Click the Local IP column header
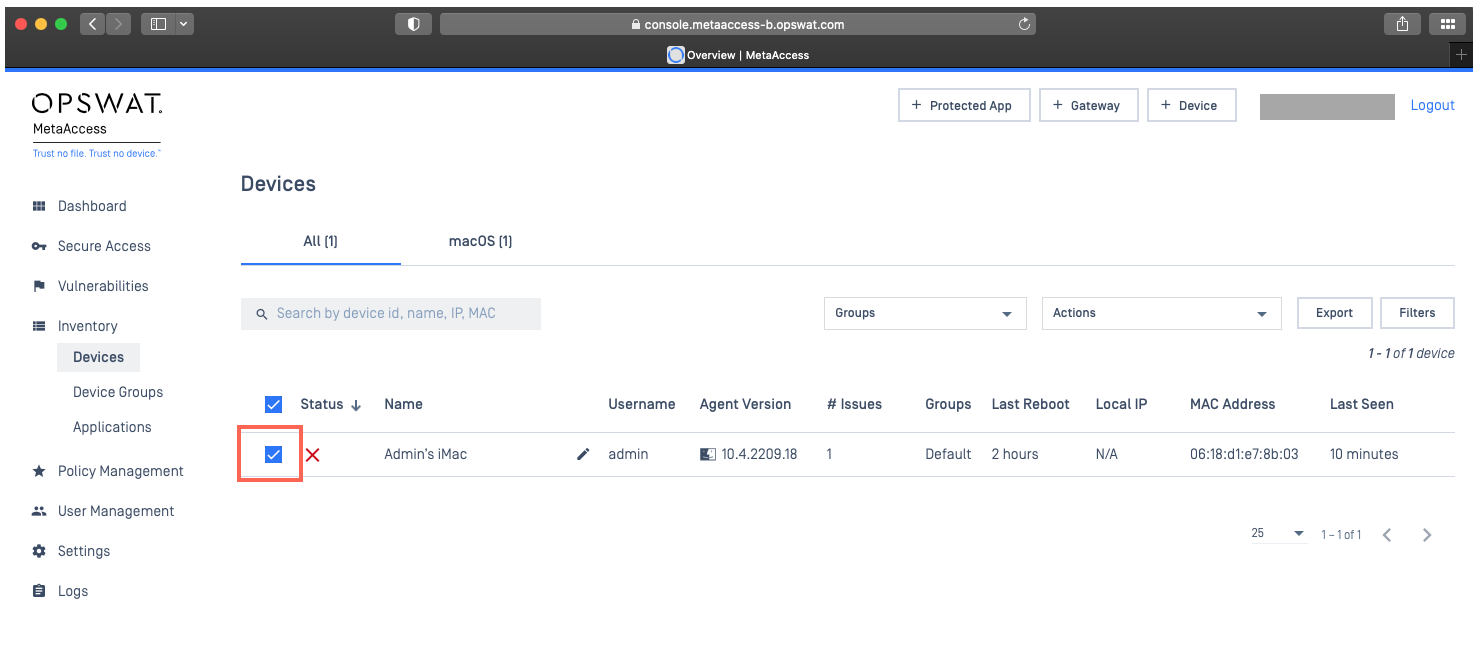1484x660 pixels. [1121, 404]
